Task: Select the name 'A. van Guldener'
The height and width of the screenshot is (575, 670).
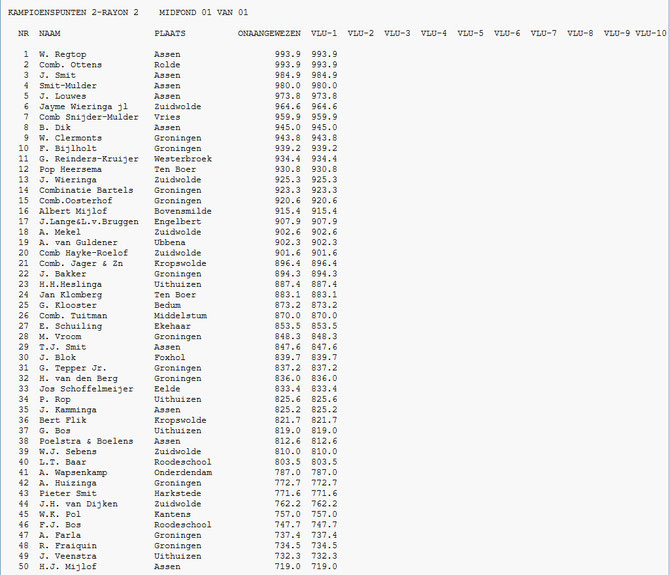Action: click(78, 242)
